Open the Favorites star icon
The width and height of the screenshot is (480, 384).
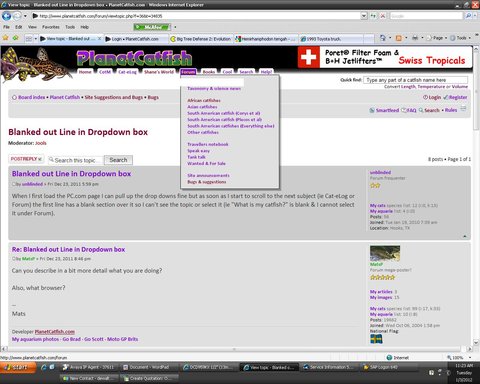click(5, 38)
